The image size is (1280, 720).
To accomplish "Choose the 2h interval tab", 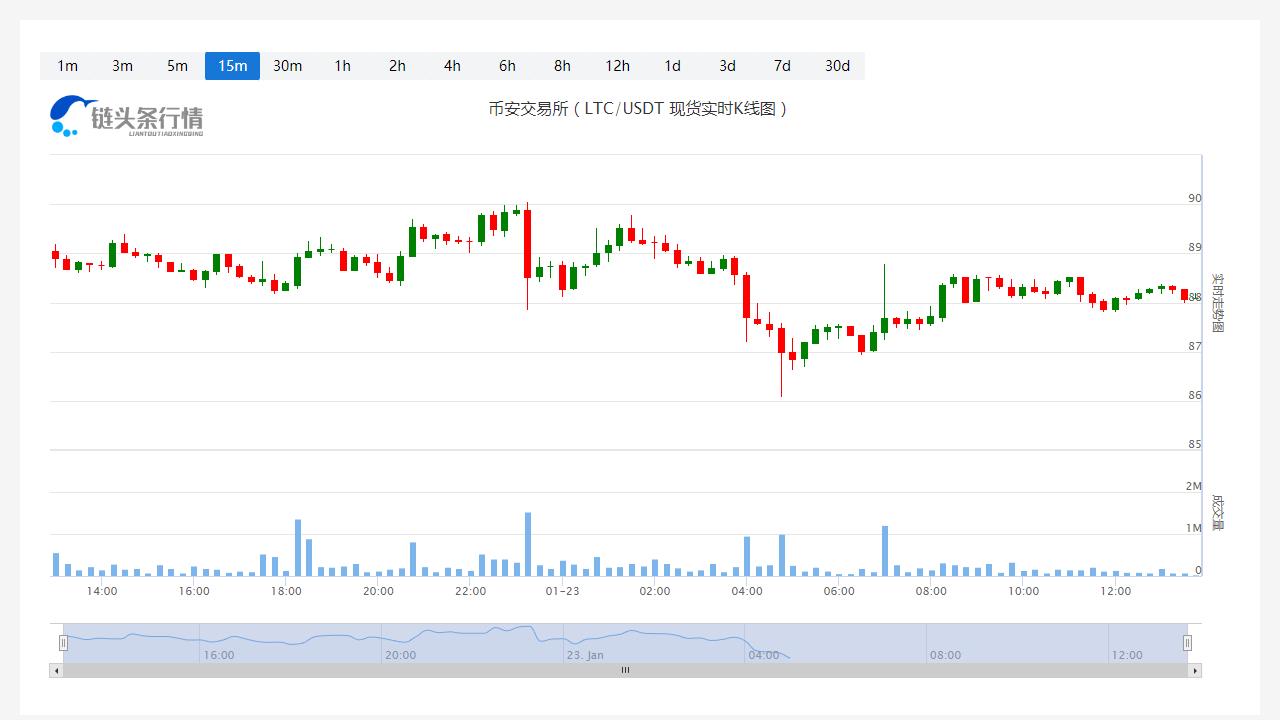I will click(397, 66).
